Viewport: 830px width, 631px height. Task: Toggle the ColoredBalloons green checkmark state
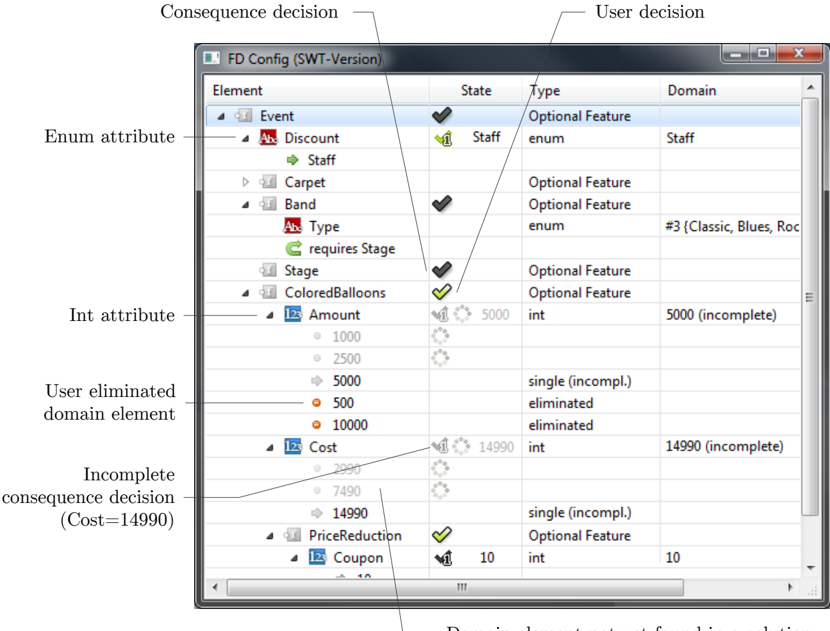[442, 292]
